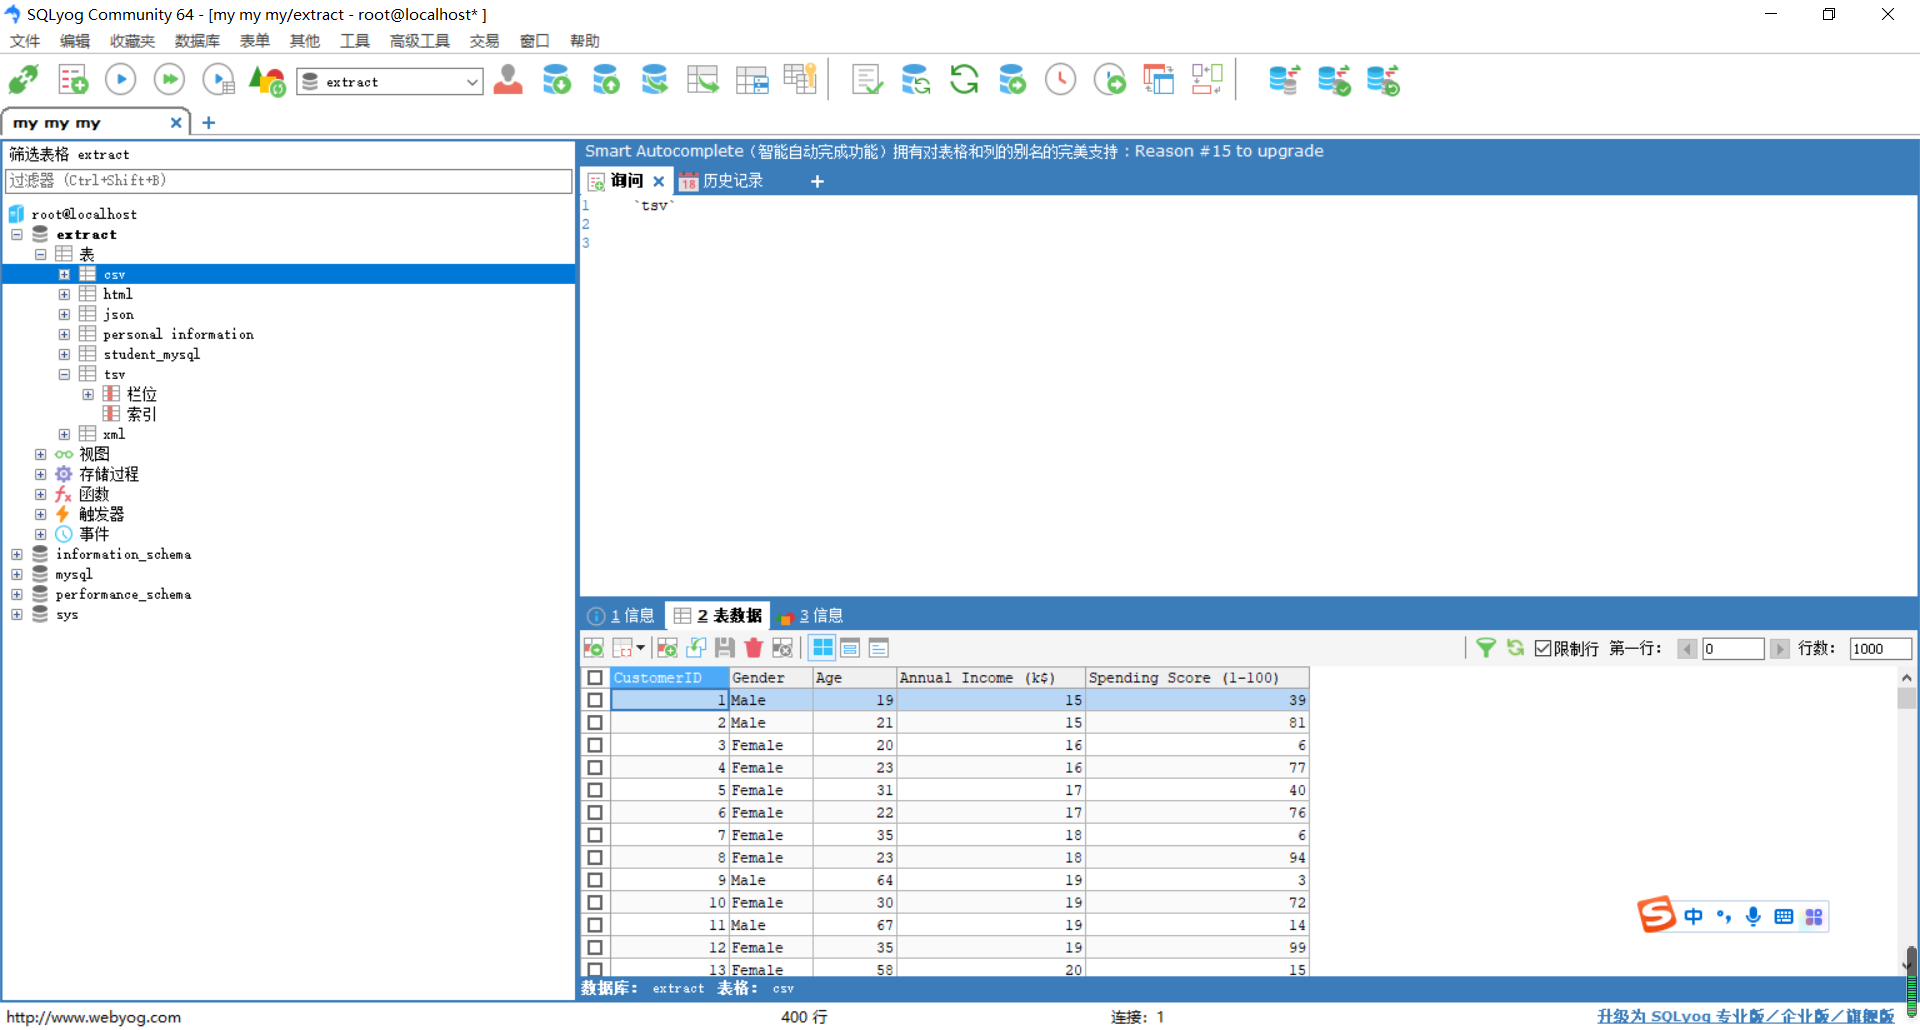The width and height of the screenshot is (1920, 1030).
Task: Check the row checkbox for CustomerID 11
Action: click(x=595, y=925)
